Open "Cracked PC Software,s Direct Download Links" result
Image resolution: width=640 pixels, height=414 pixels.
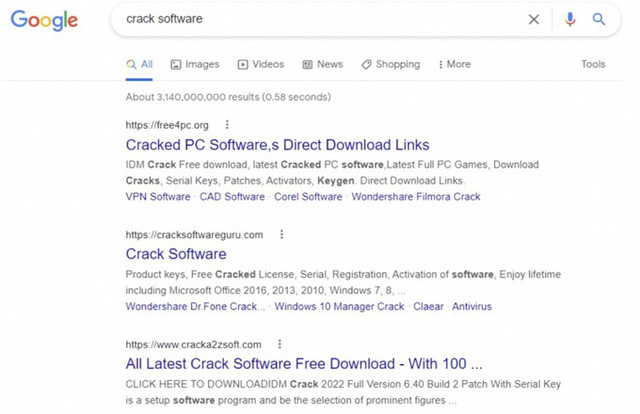tap(277, 145)
